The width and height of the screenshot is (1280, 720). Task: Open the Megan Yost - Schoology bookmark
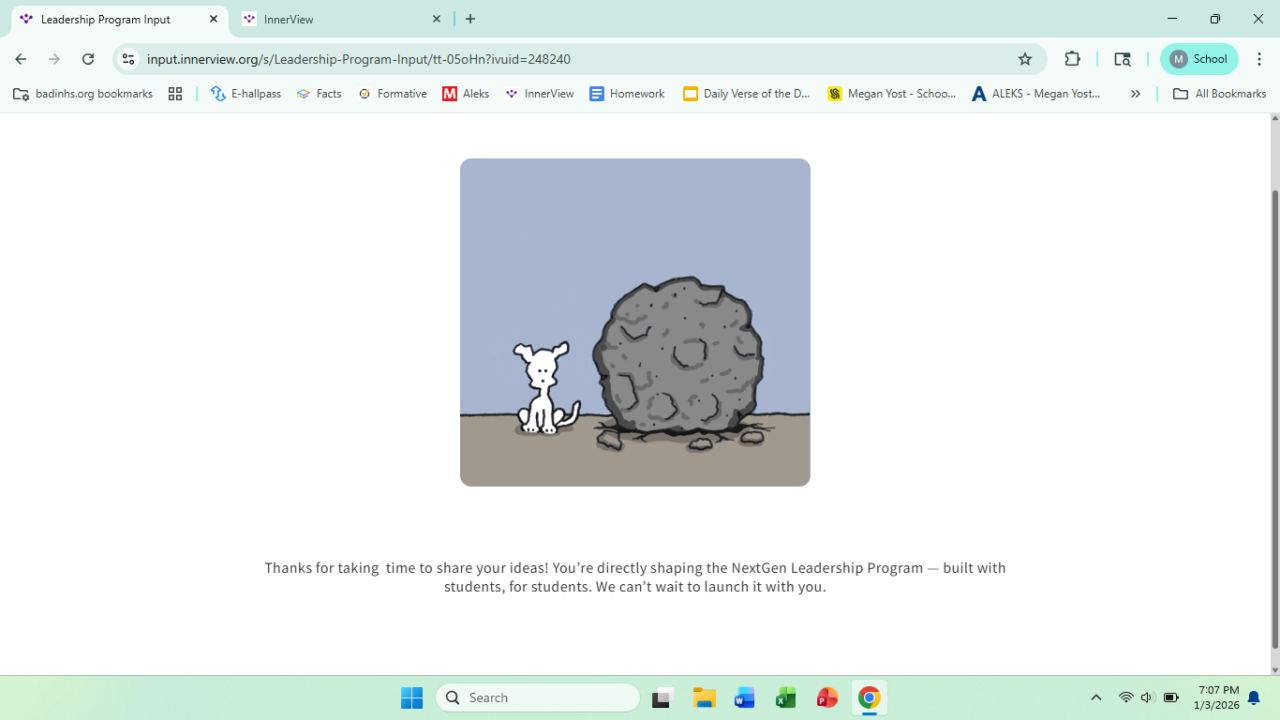pyautogui.click(x=892, y=94)
